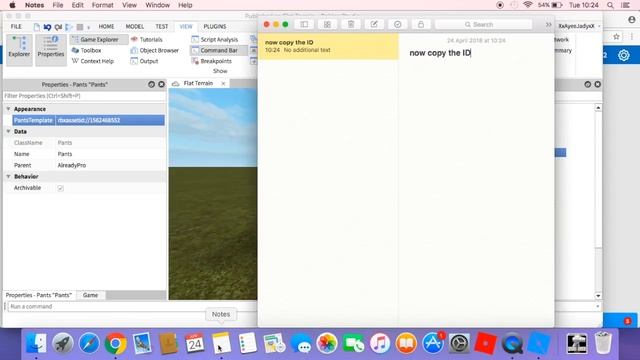Lock the note with padlock icon

click(x=421, y=24)
